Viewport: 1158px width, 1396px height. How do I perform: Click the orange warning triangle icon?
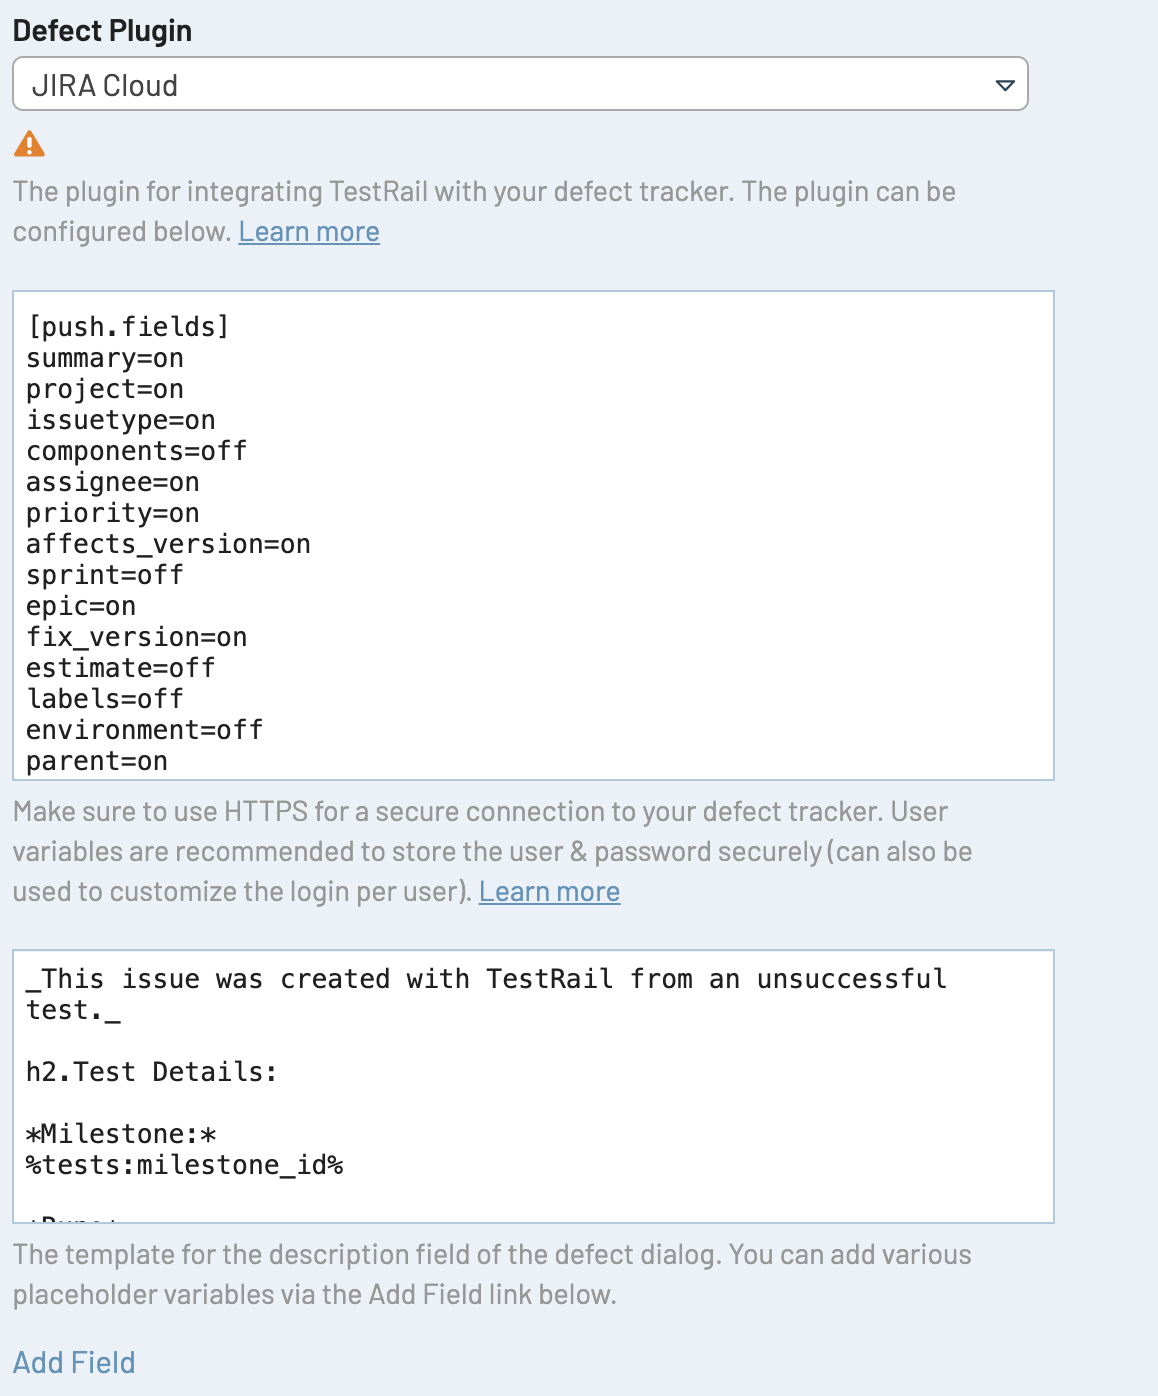(x=29, y=145)
